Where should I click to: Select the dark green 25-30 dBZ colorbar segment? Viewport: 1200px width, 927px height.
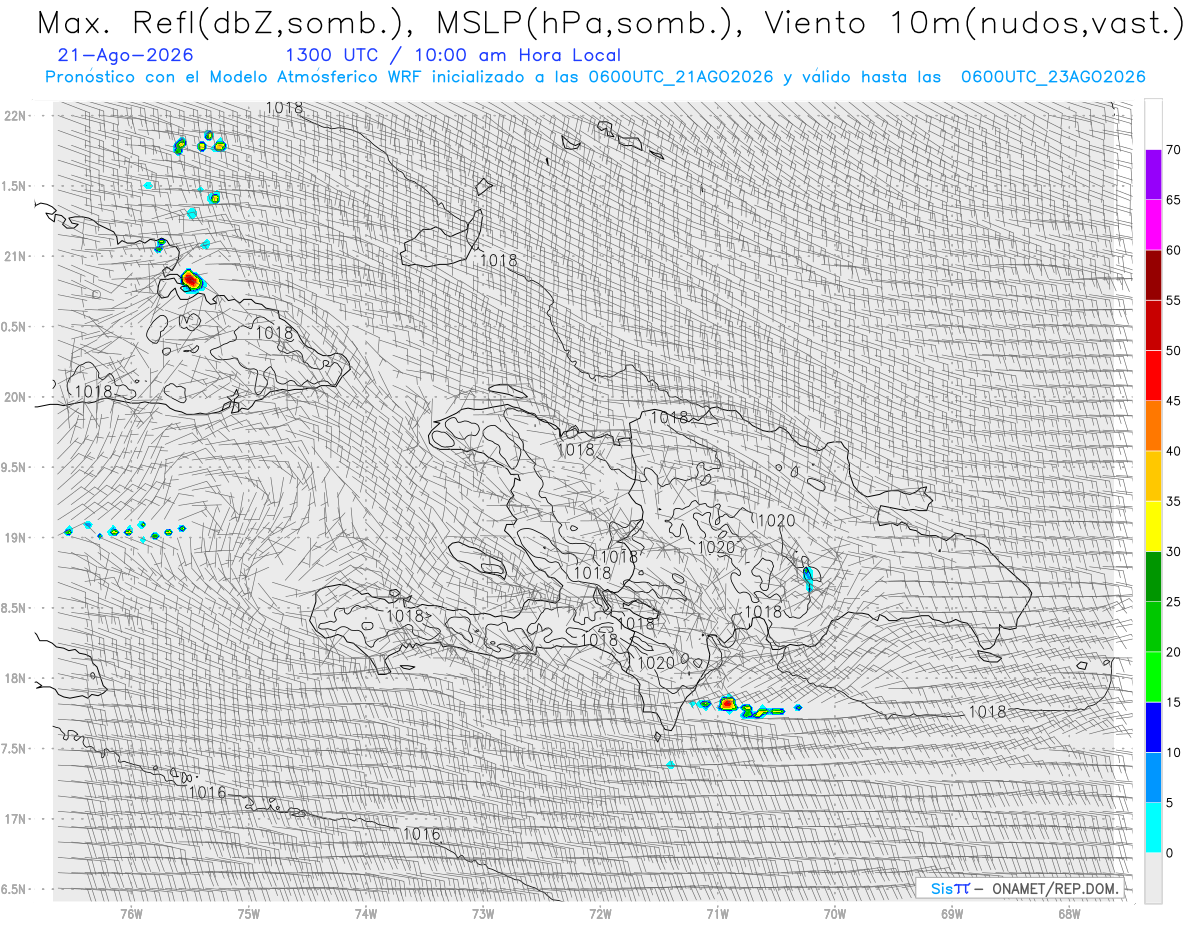coord(1153,577)
